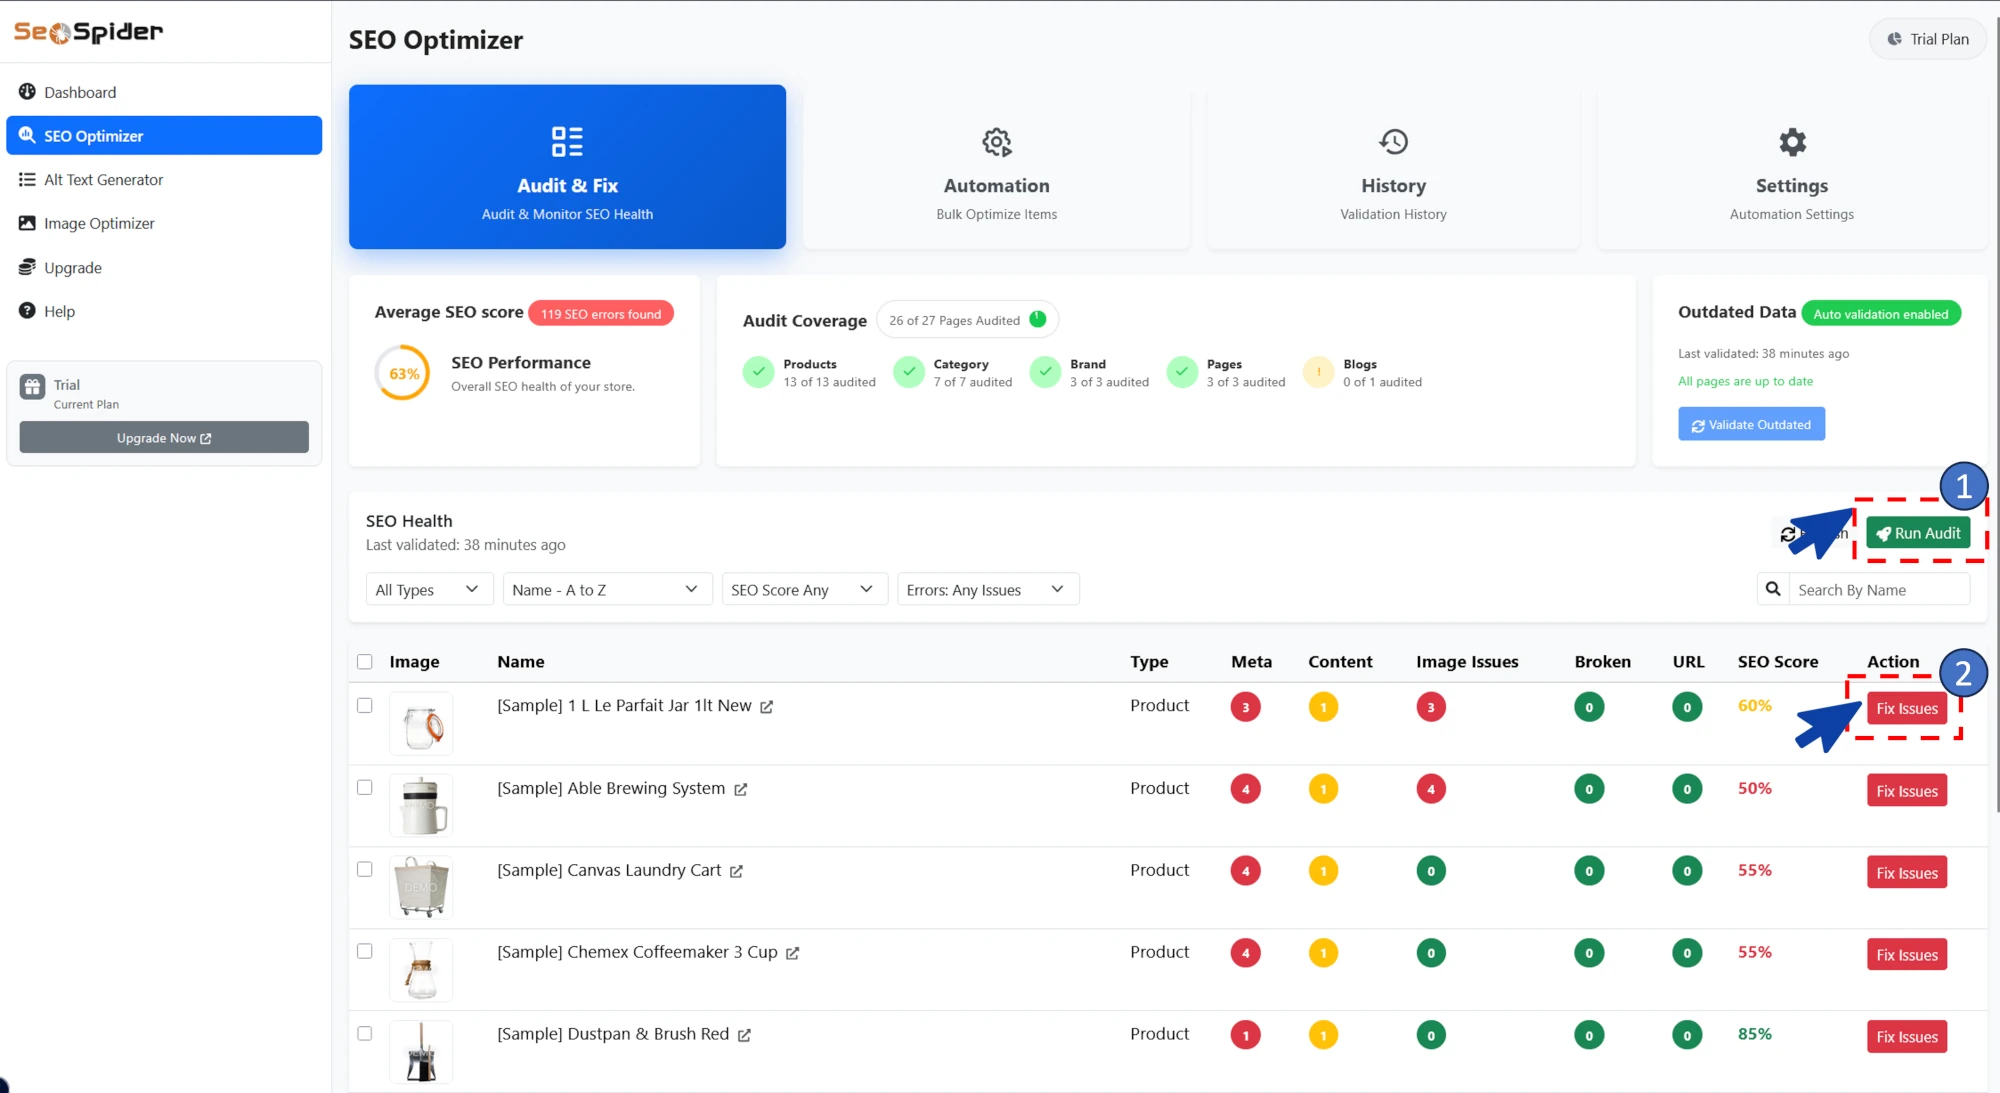2000x1093 pixels.
Task: Check the Canvas Laundry Cart row checkbox
Action: tap(364, 869)
